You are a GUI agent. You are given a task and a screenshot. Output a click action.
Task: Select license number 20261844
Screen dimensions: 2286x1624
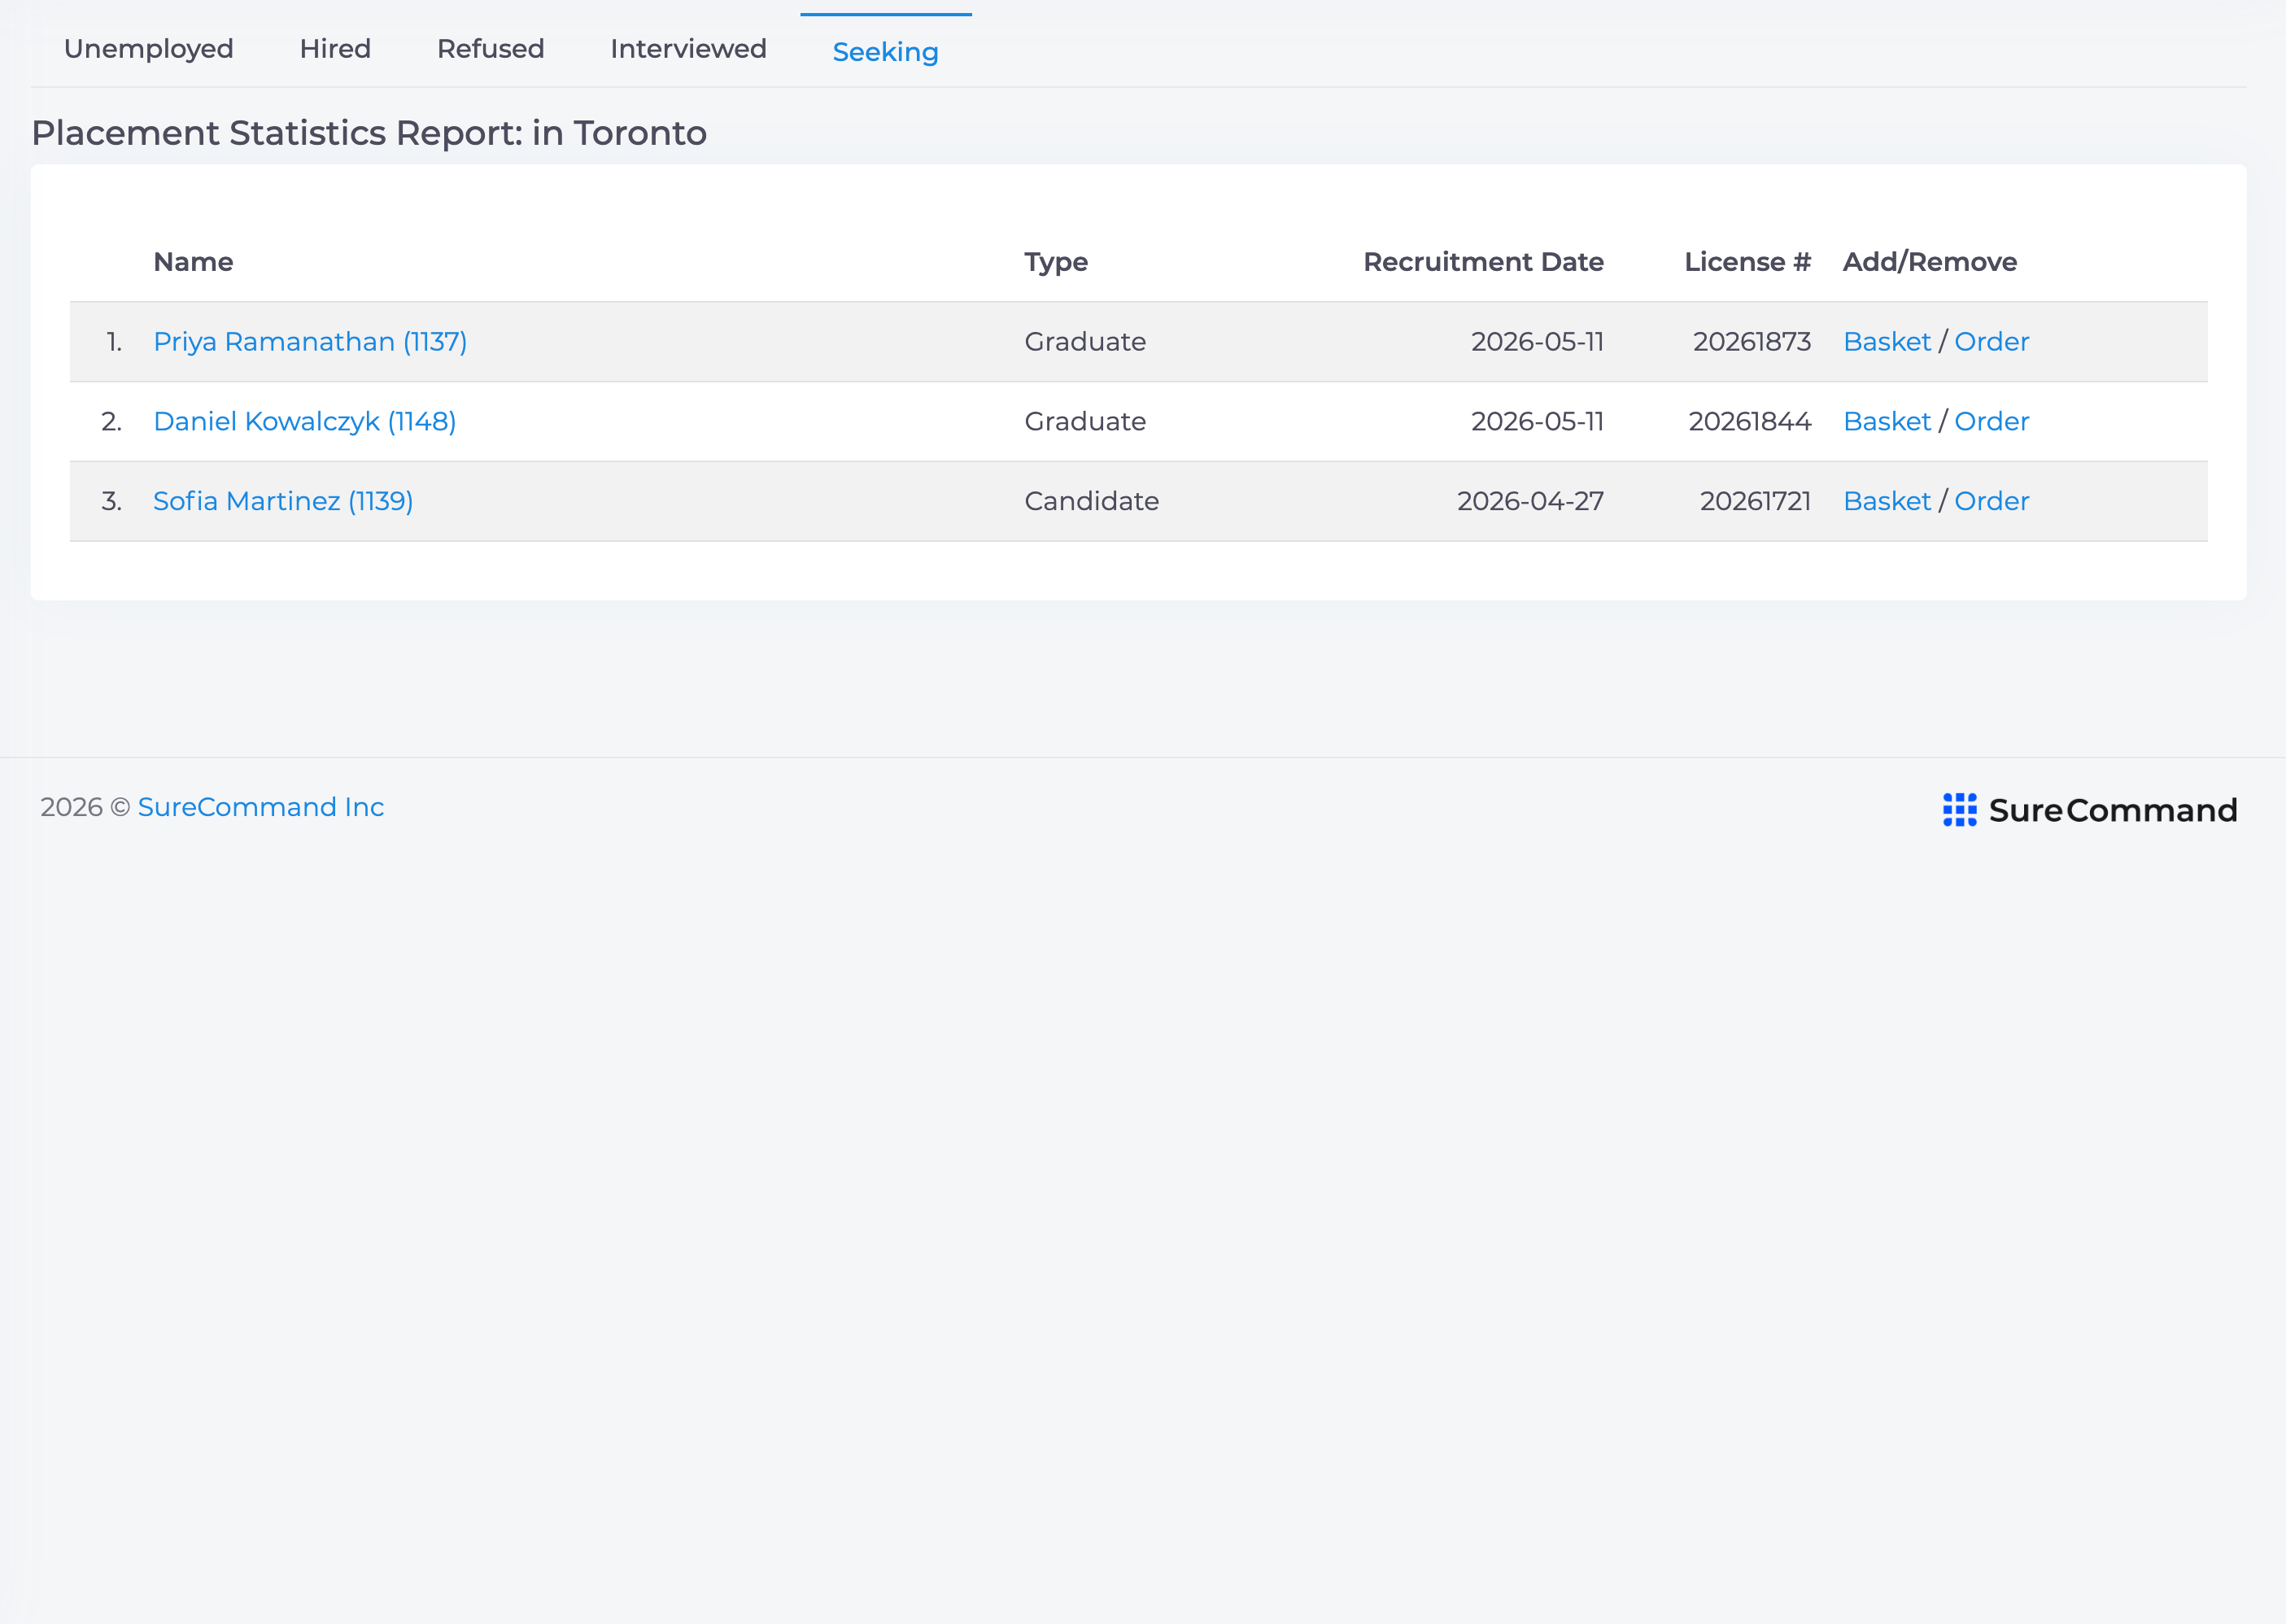coord(1750,422)
